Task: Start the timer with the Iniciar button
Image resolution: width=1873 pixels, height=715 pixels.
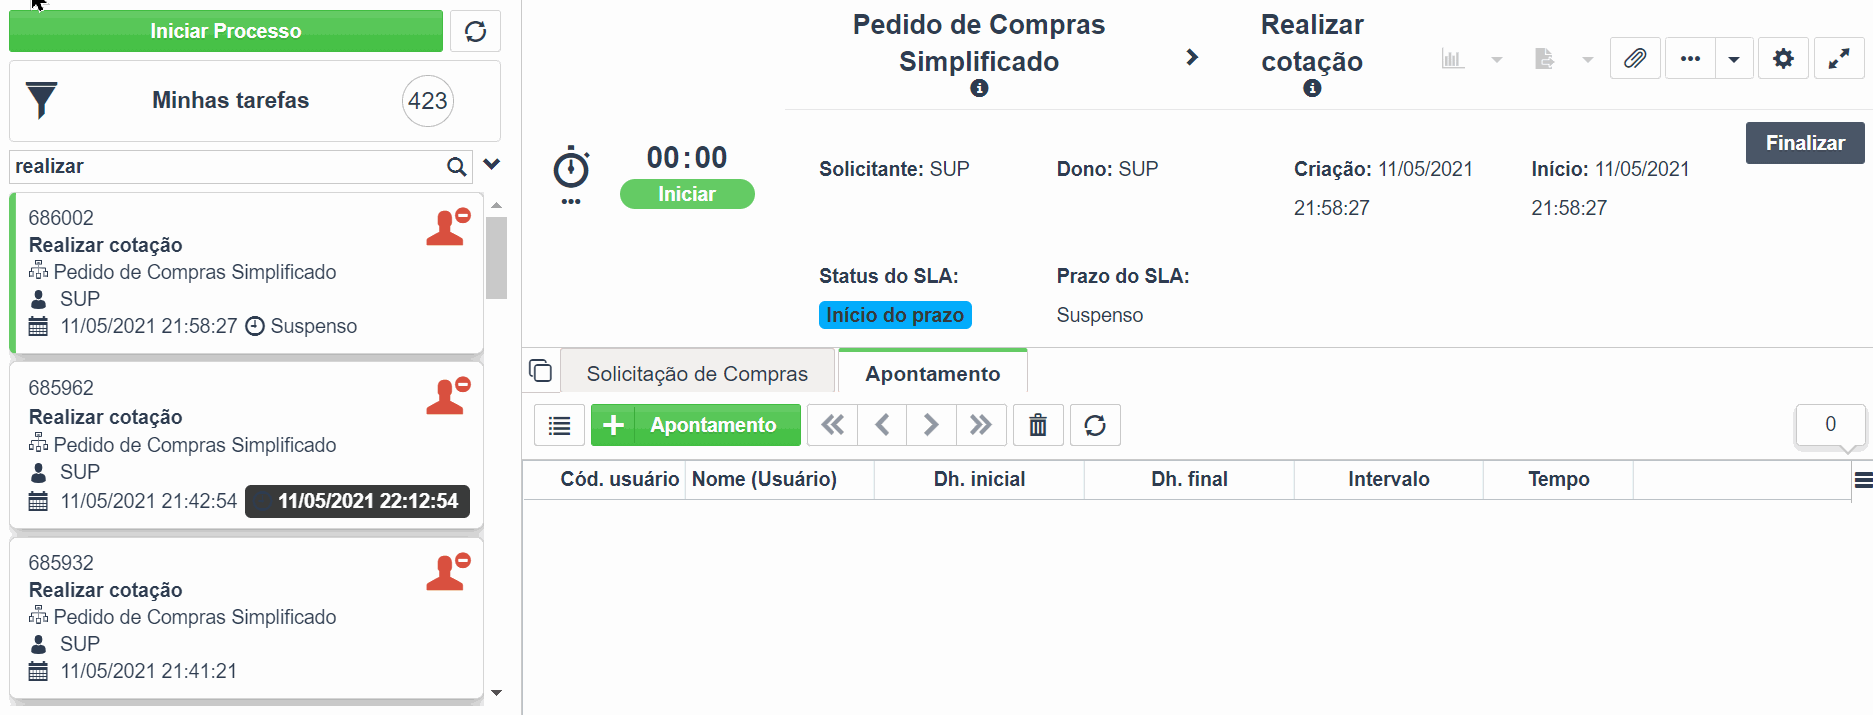Action: [x=687, y=194]
